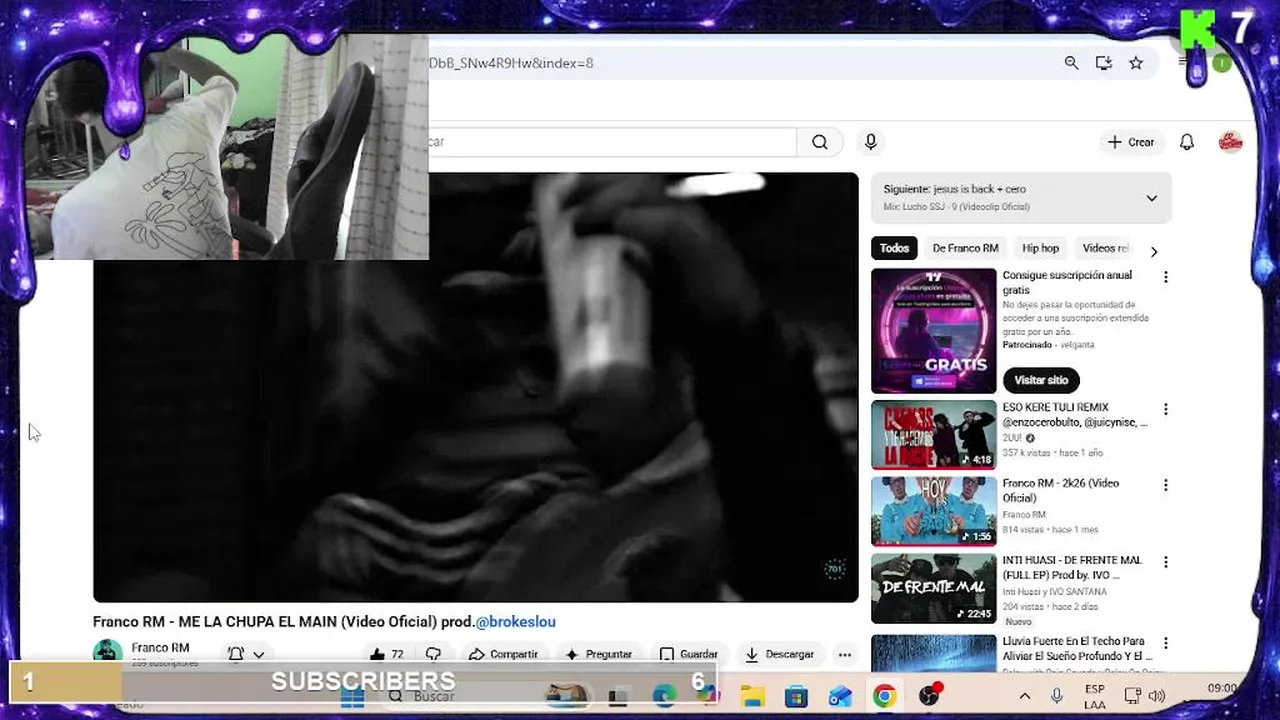Screen dimensions: 1280x720
Task: Show hidden system tray icons
Action: (1025, 697)
